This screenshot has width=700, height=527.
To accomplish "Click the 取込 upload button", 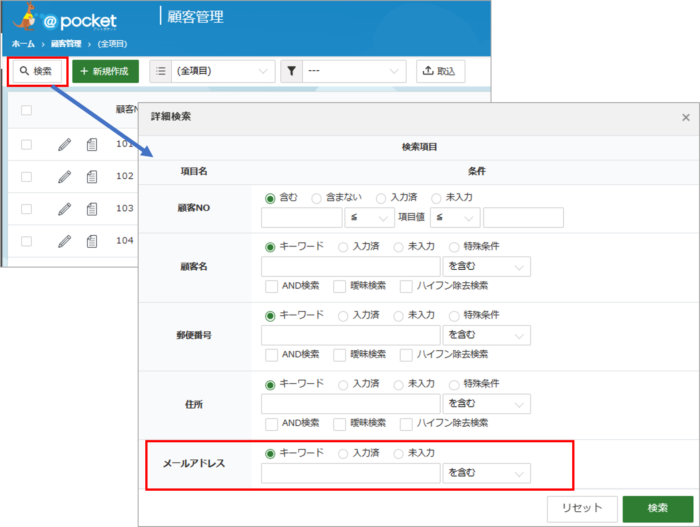I will pyautogui.click(x=441, y=71).
